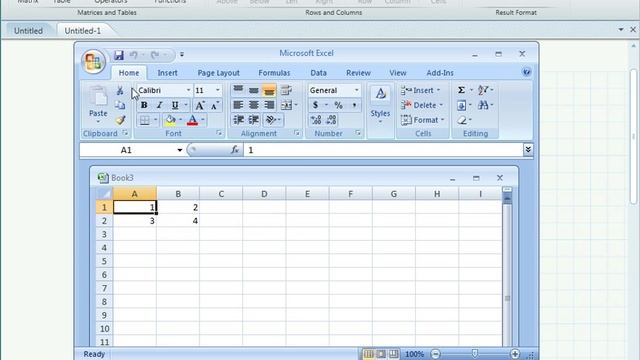The width and height of the screenshot is (640, 360).
Task: Increase decimal places
Action: (x=316, y=120)
